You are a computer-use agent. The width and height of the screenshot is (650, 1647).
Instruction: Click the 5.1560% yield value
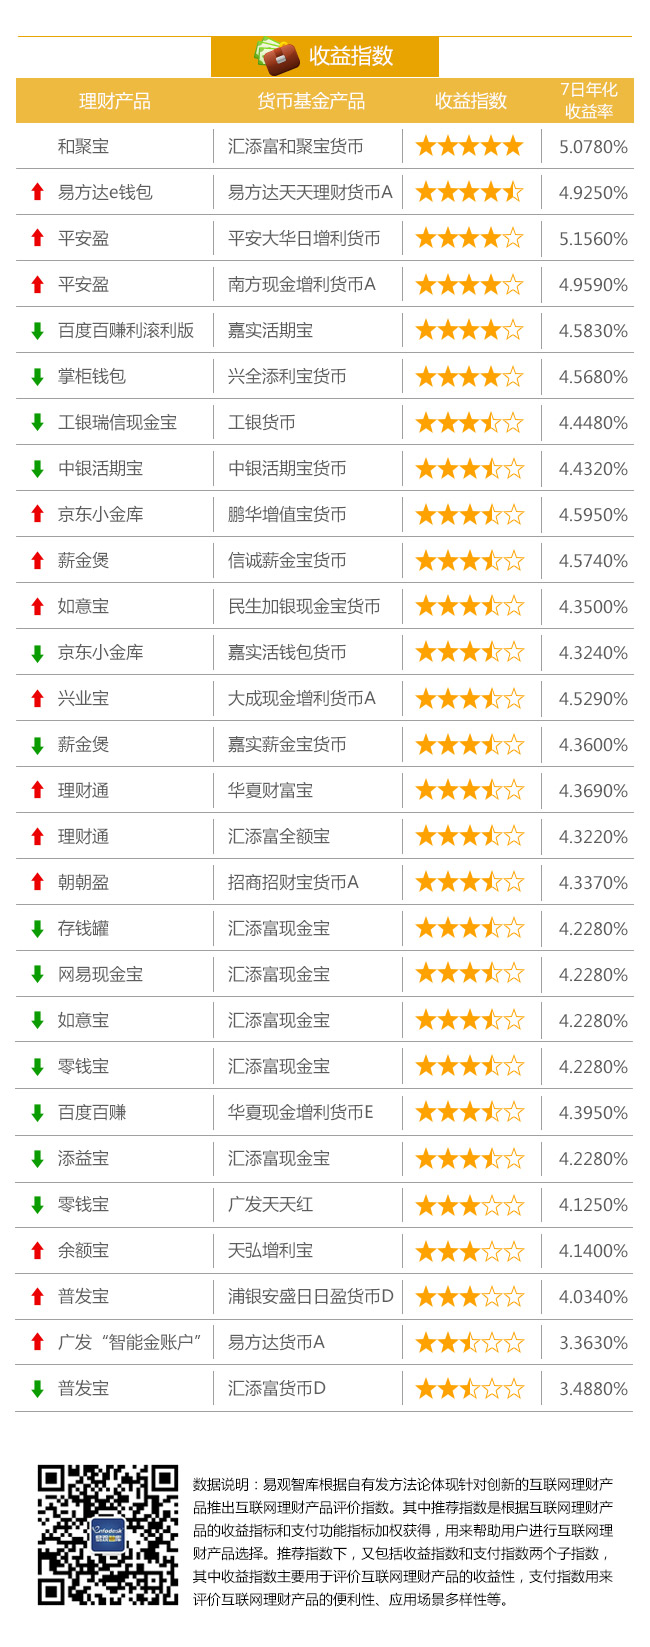coord(593,239)
